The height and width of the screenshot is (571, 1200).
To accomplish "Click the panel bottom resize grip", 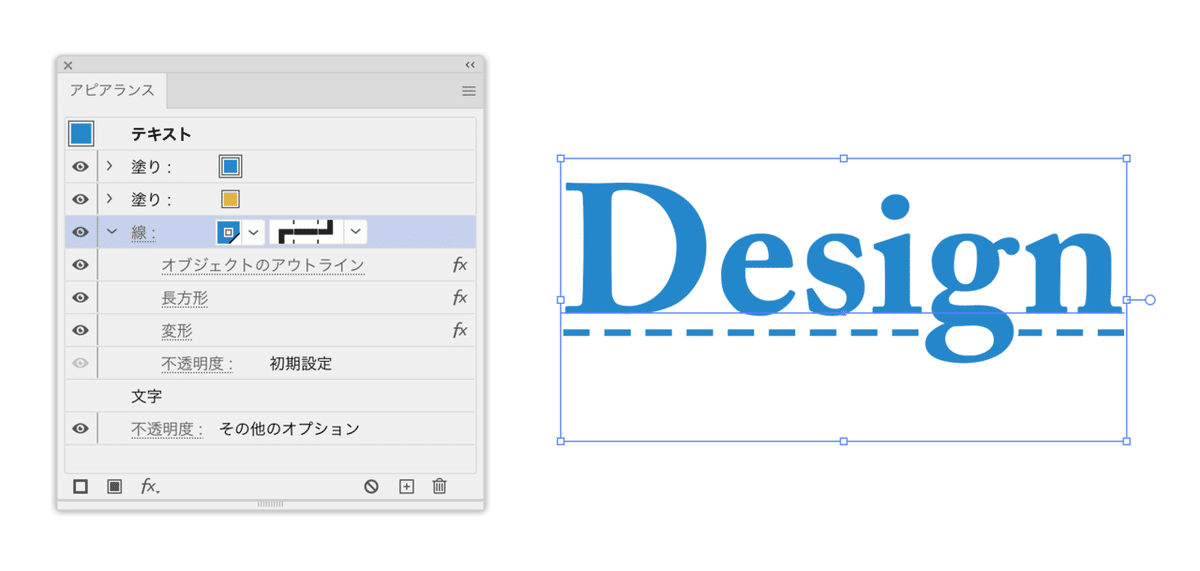I will (270, 504).
